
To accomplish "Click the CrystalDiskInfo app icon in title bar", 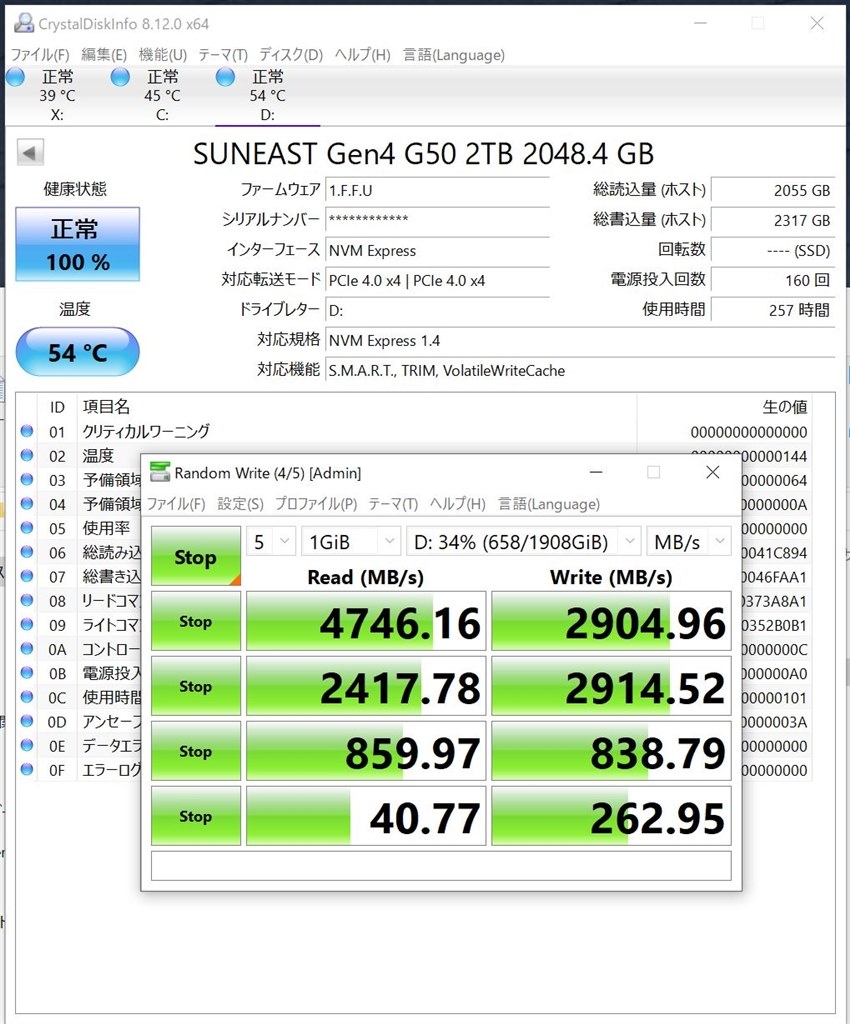I will 24,23.
